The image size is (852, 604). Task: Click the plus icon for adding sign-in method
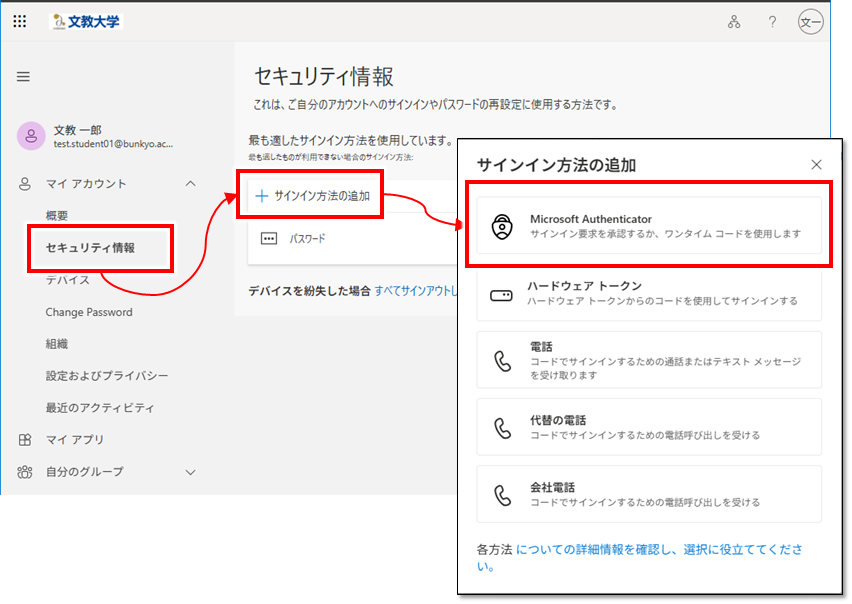[262, 196]
